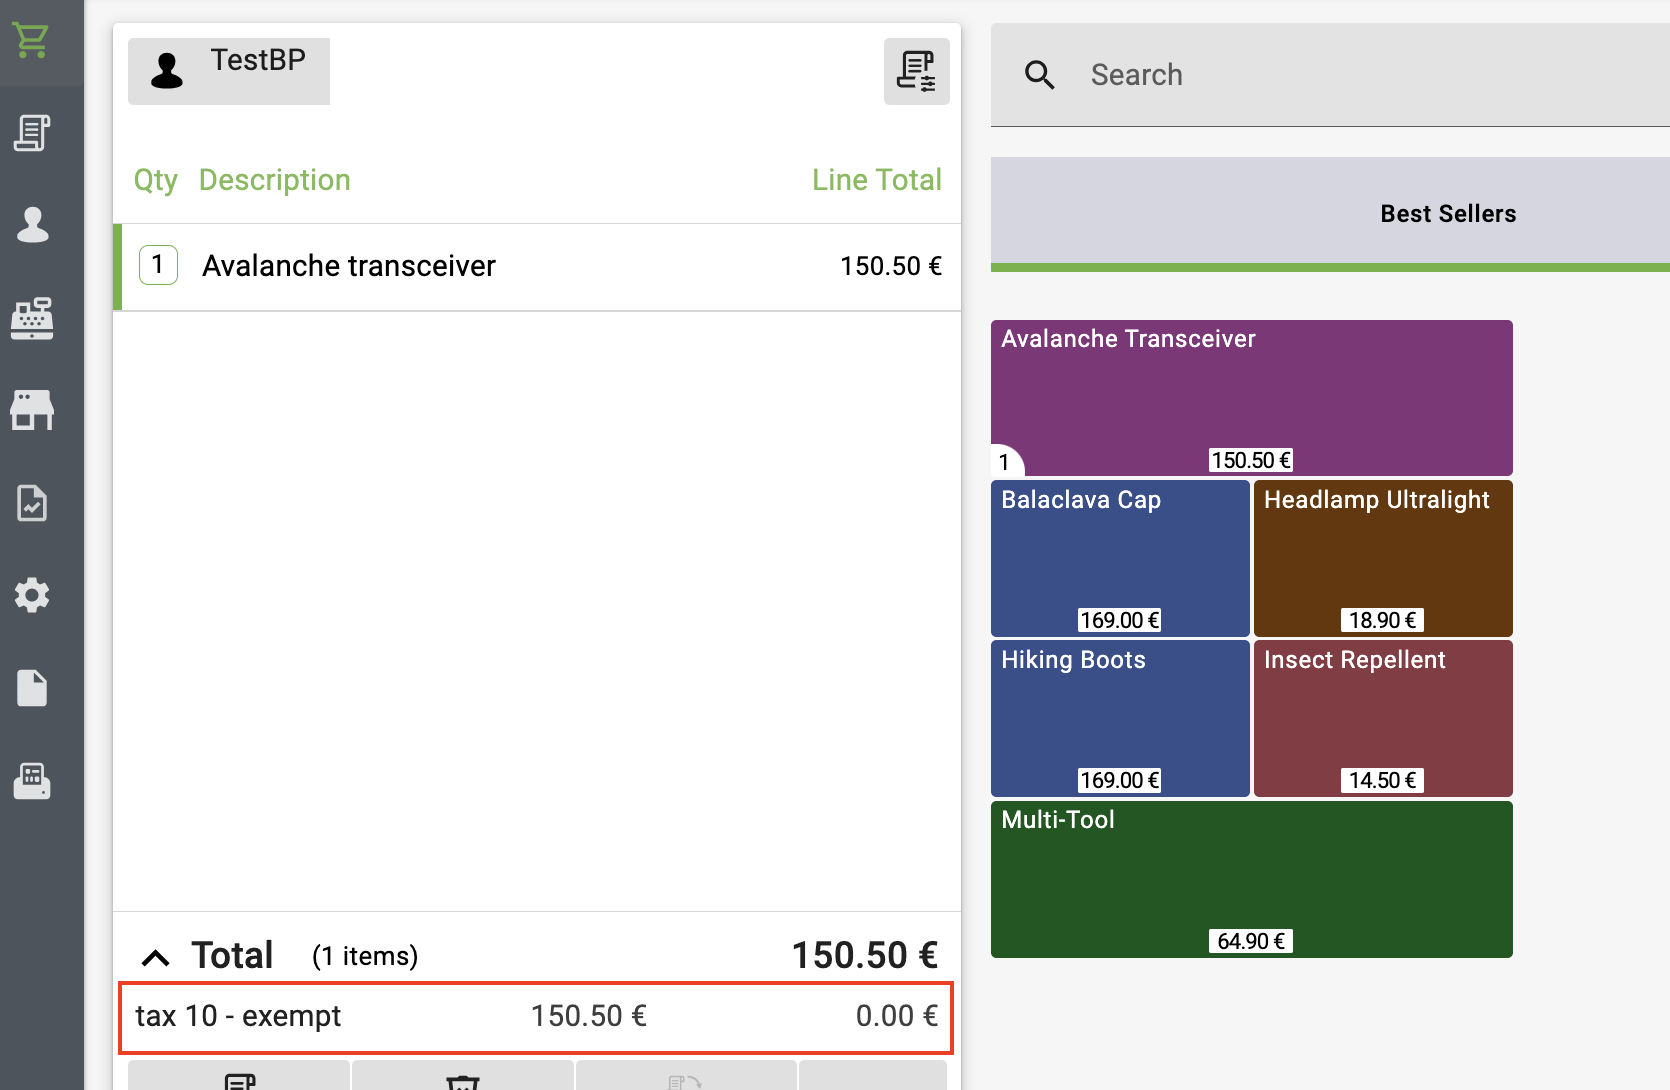
Task: Add the Multi-Tool product tile
Action: pyautogui.click(x=1251, y=879)
